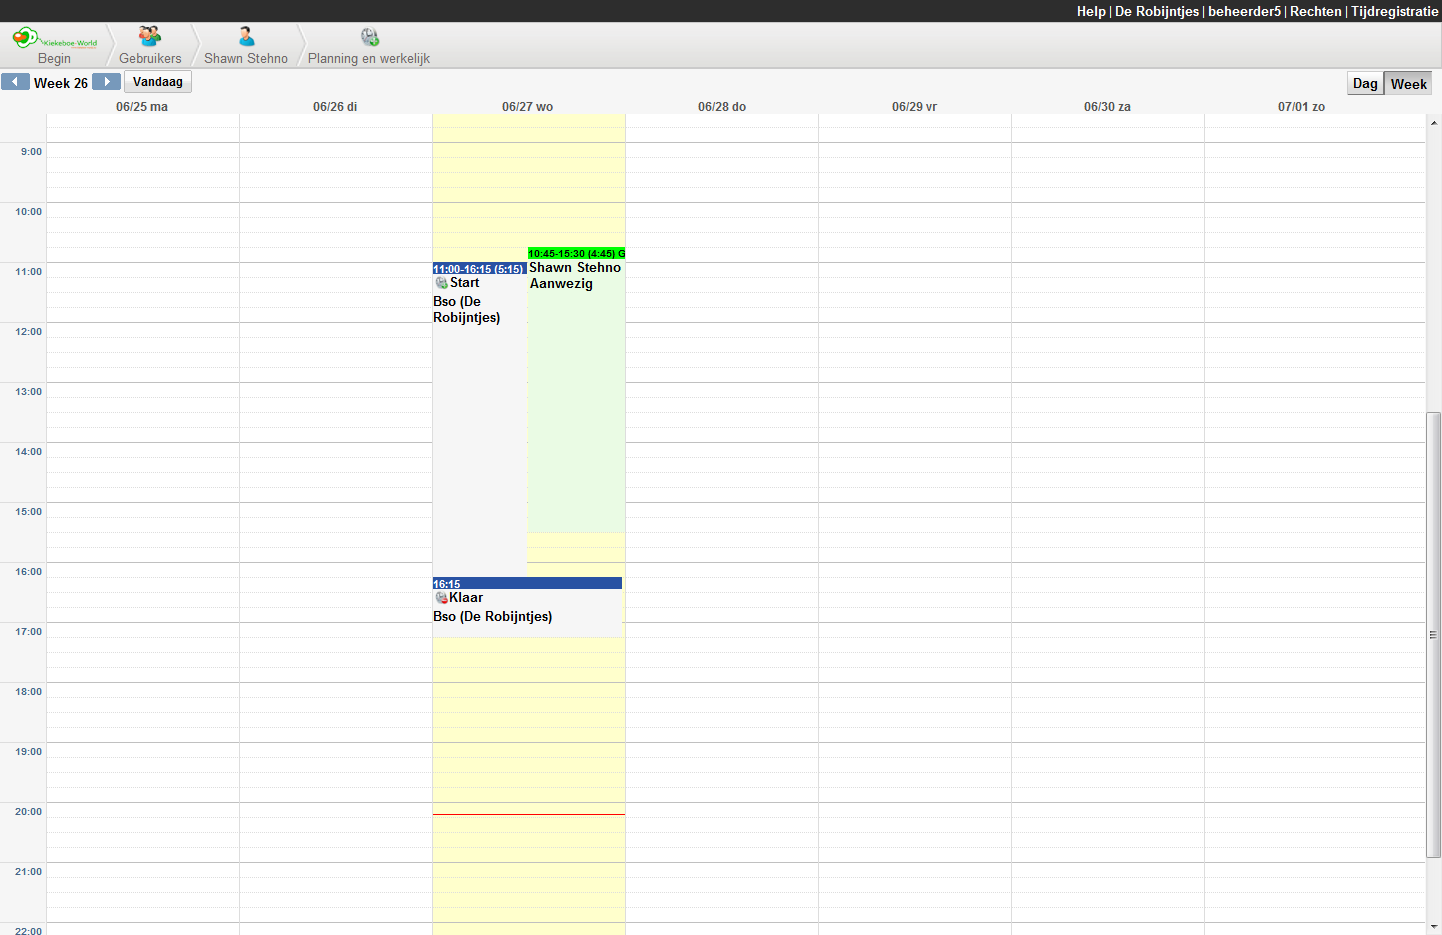Open the Rechten menu item
Screen dimensions: 1442x935
pos(1315,11)
